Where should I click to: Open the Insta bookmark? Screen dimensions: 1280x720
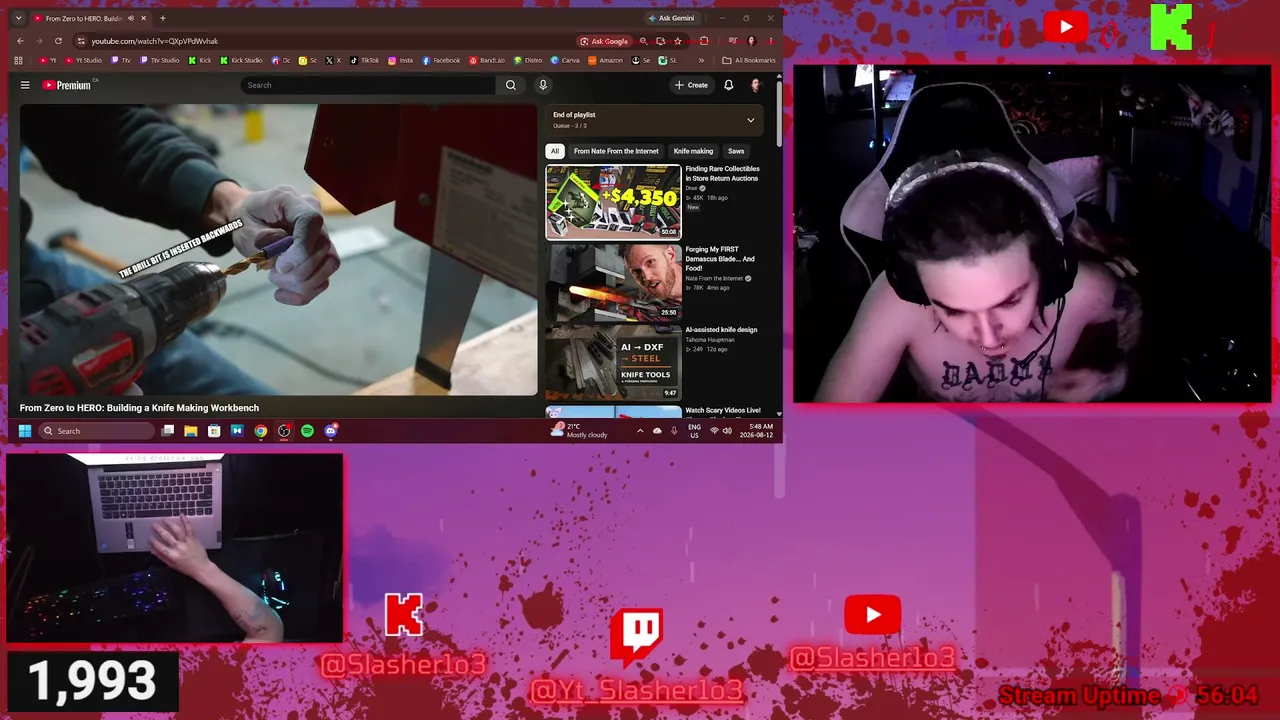point(401,60)
